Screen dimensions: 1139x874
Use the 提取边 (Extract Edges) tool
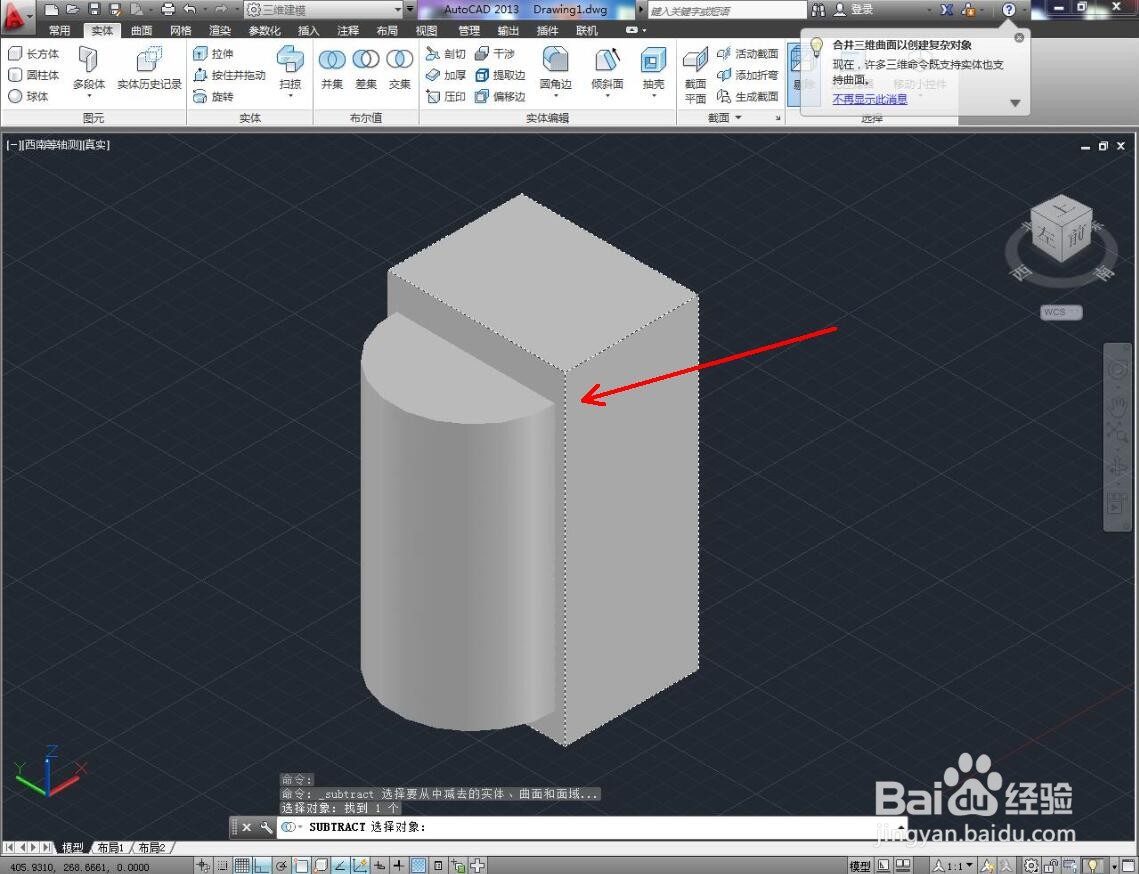500,75
